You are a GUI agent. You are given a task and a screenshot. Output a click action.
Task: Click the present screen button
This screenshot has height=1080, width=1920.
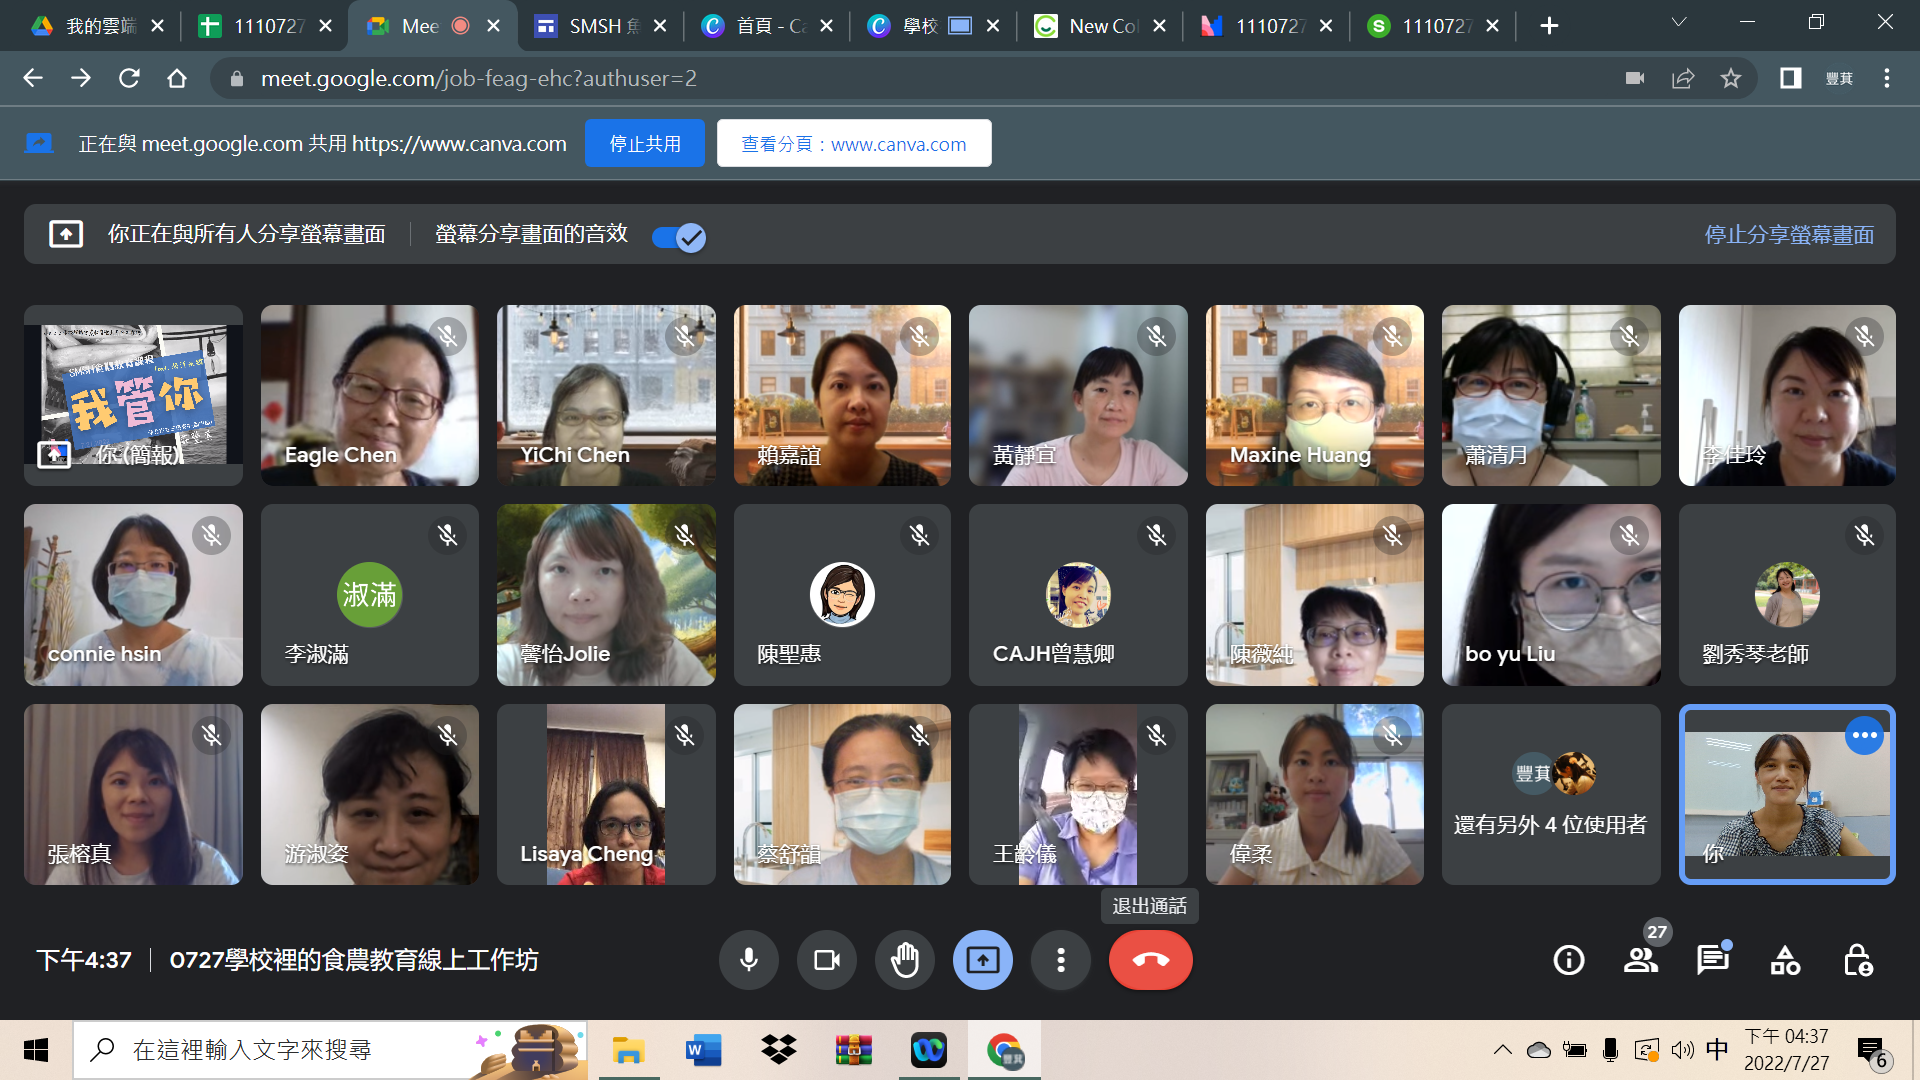click(982, 960)
